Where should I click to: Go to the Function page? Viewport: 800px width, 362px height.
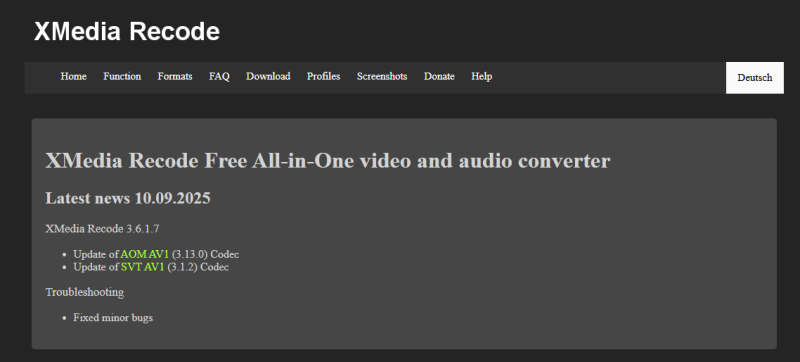(122, 76)
